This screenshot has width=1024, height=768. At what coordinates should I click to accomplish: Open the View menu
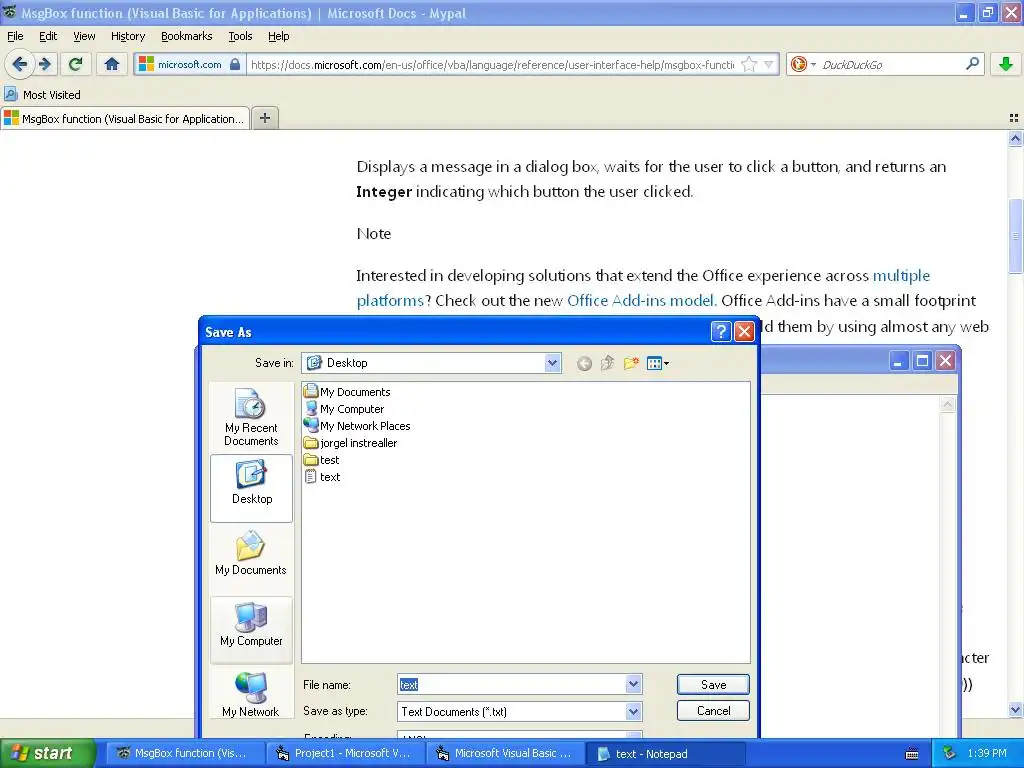(x=84, y=36)
